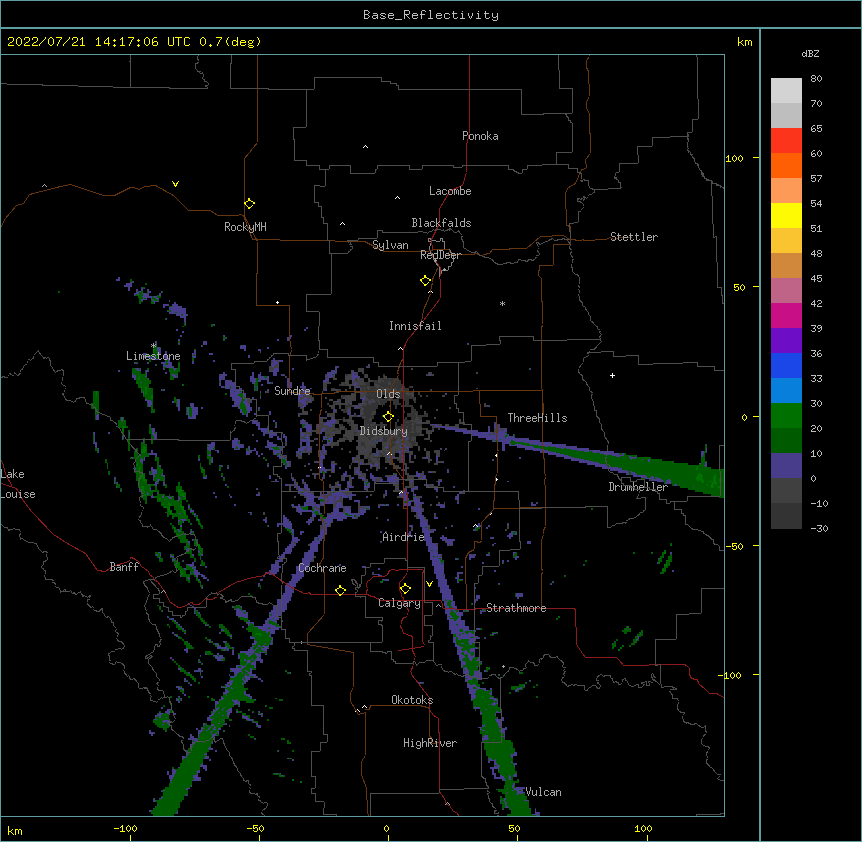Screen dimensions: 862x842
Task: Click the Lake Louise label
Action: coord(18,484)
